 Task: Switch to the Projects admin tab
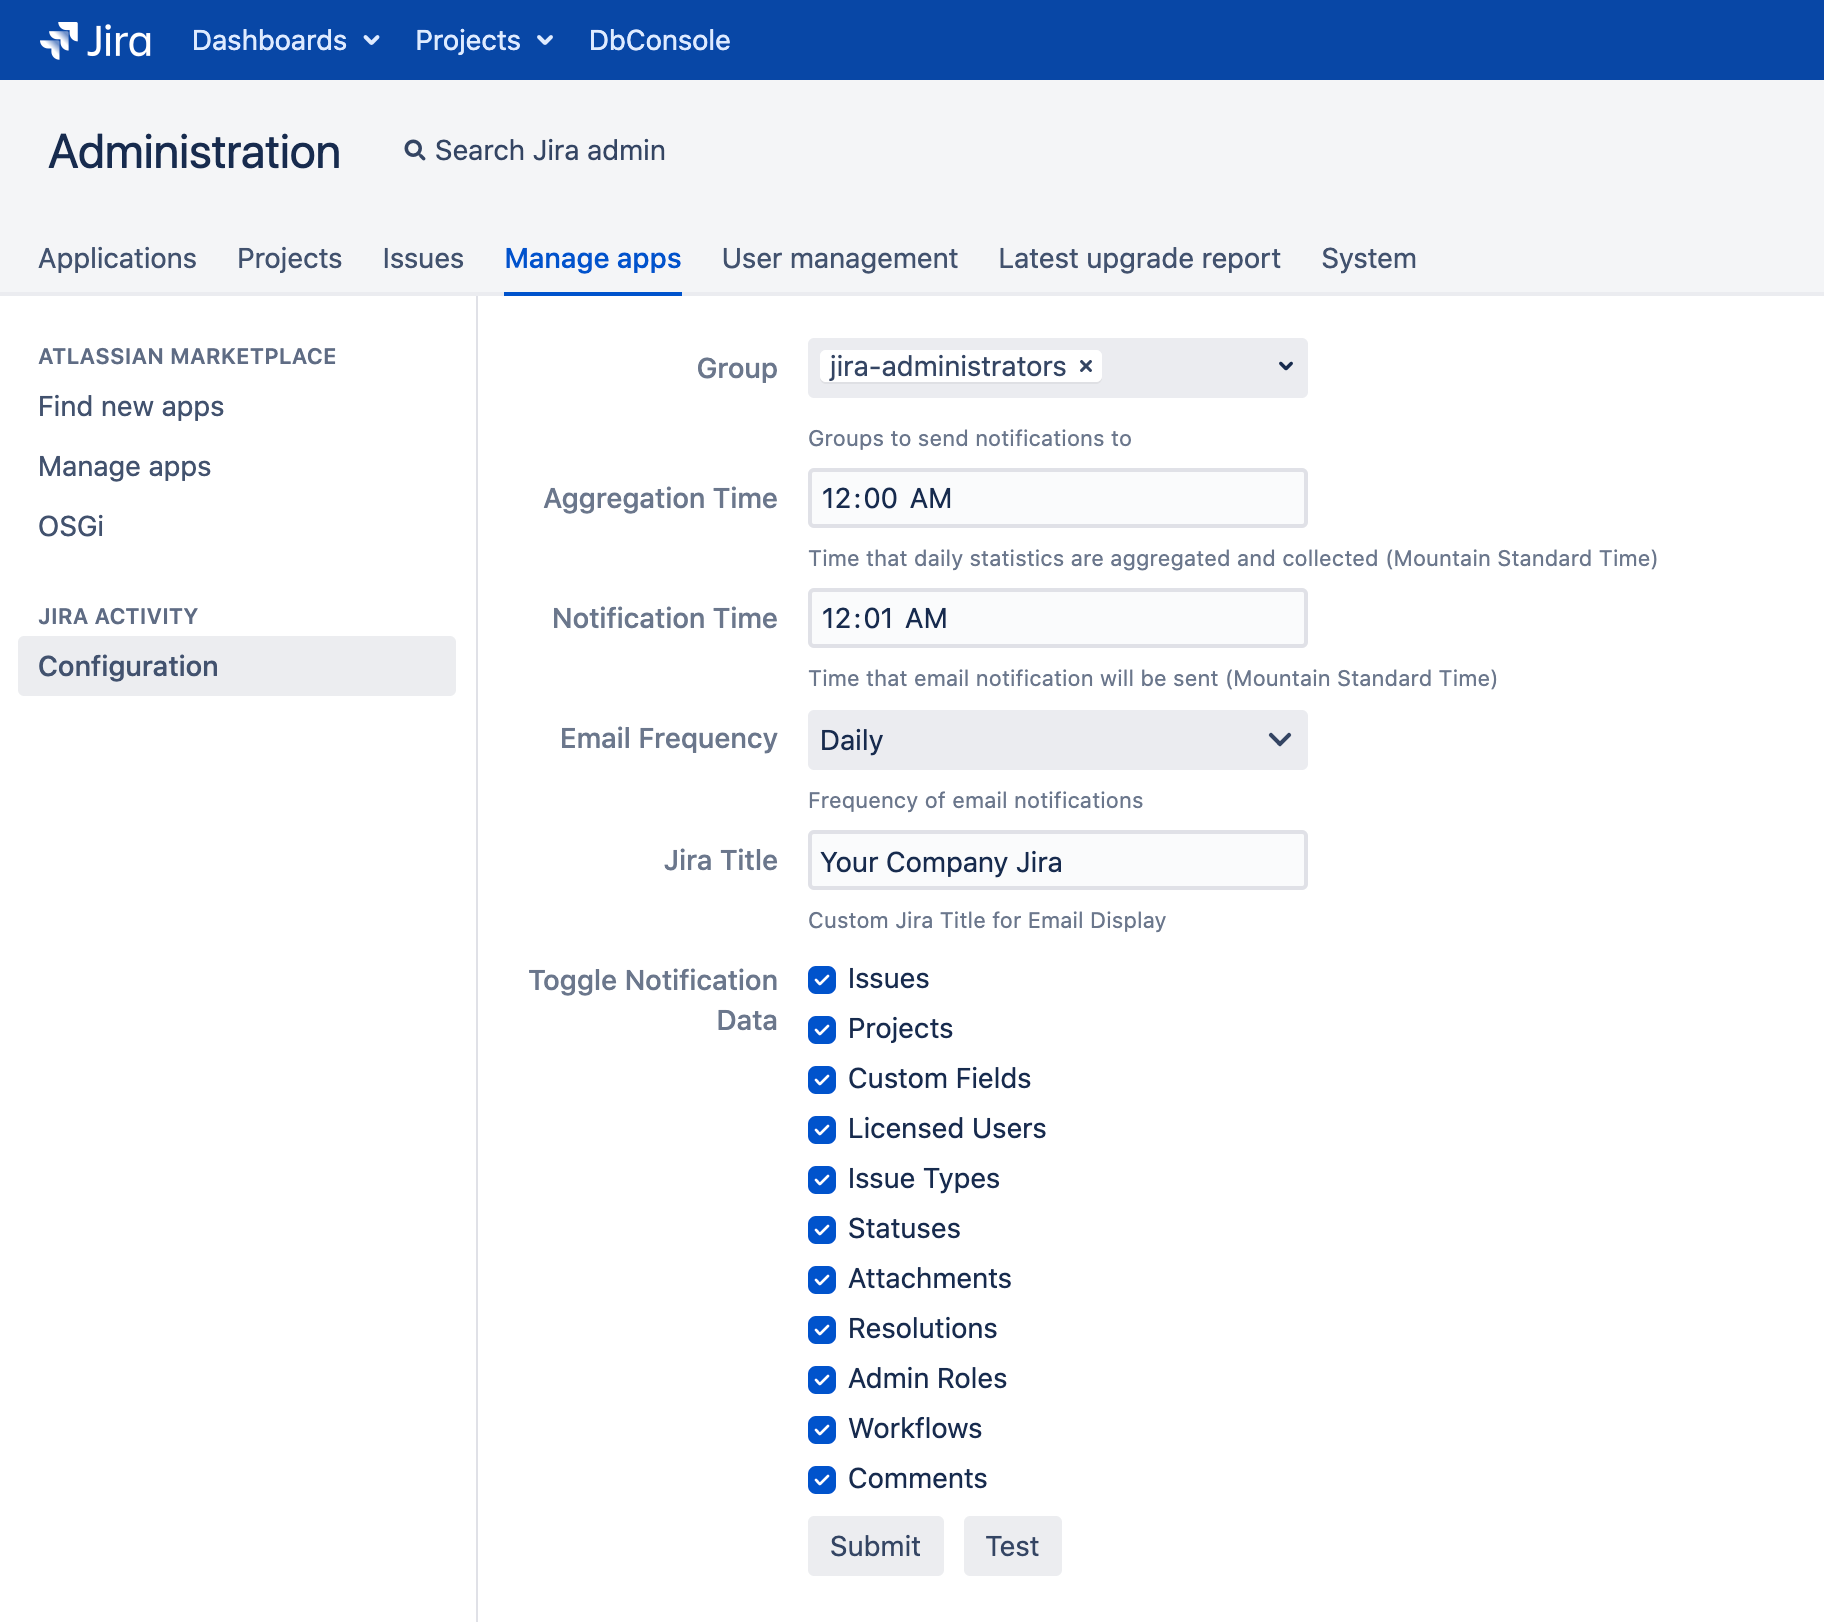289,258
